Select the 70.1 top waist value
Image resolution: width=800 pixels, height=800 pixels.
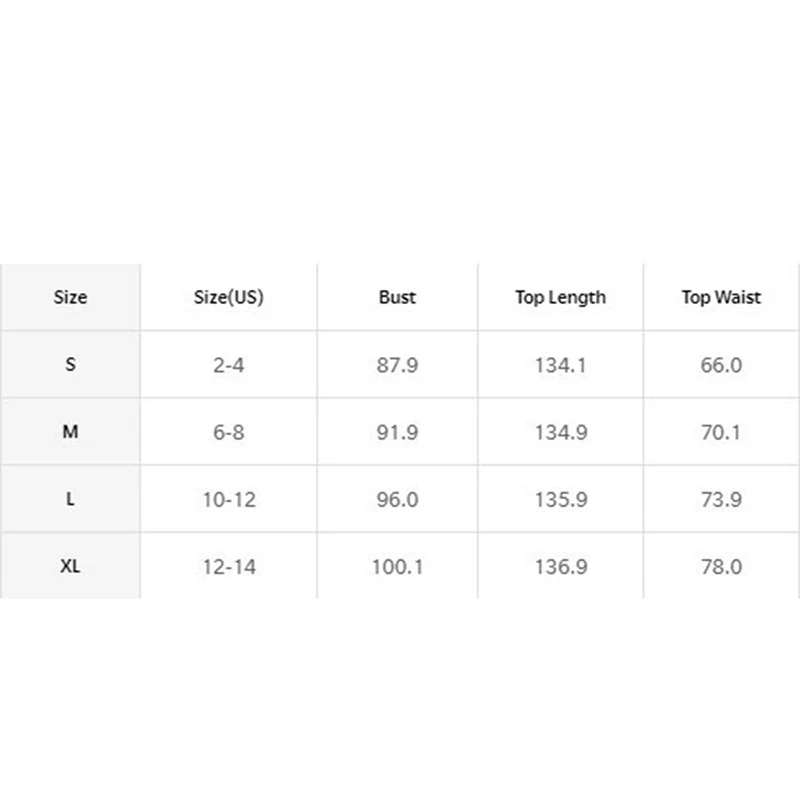721,432
